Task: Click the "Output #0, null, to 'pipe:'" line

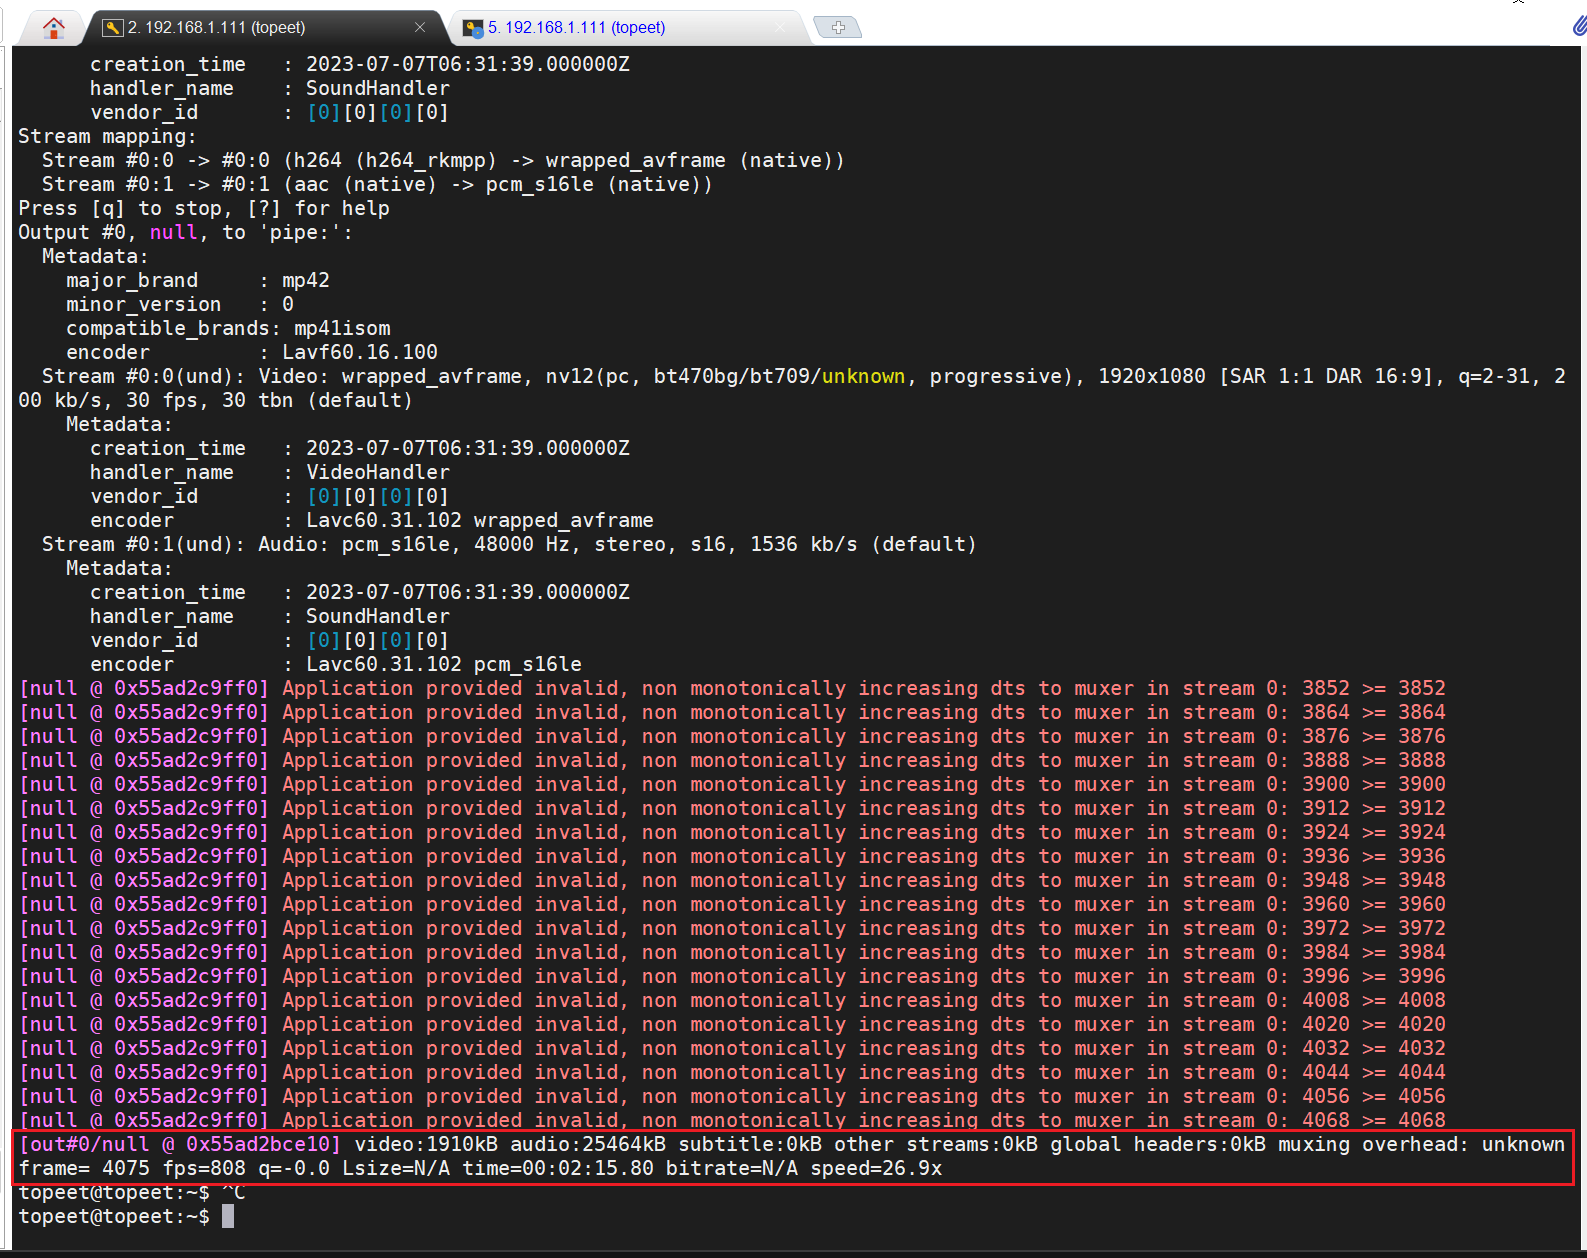Action: [185, 232]
